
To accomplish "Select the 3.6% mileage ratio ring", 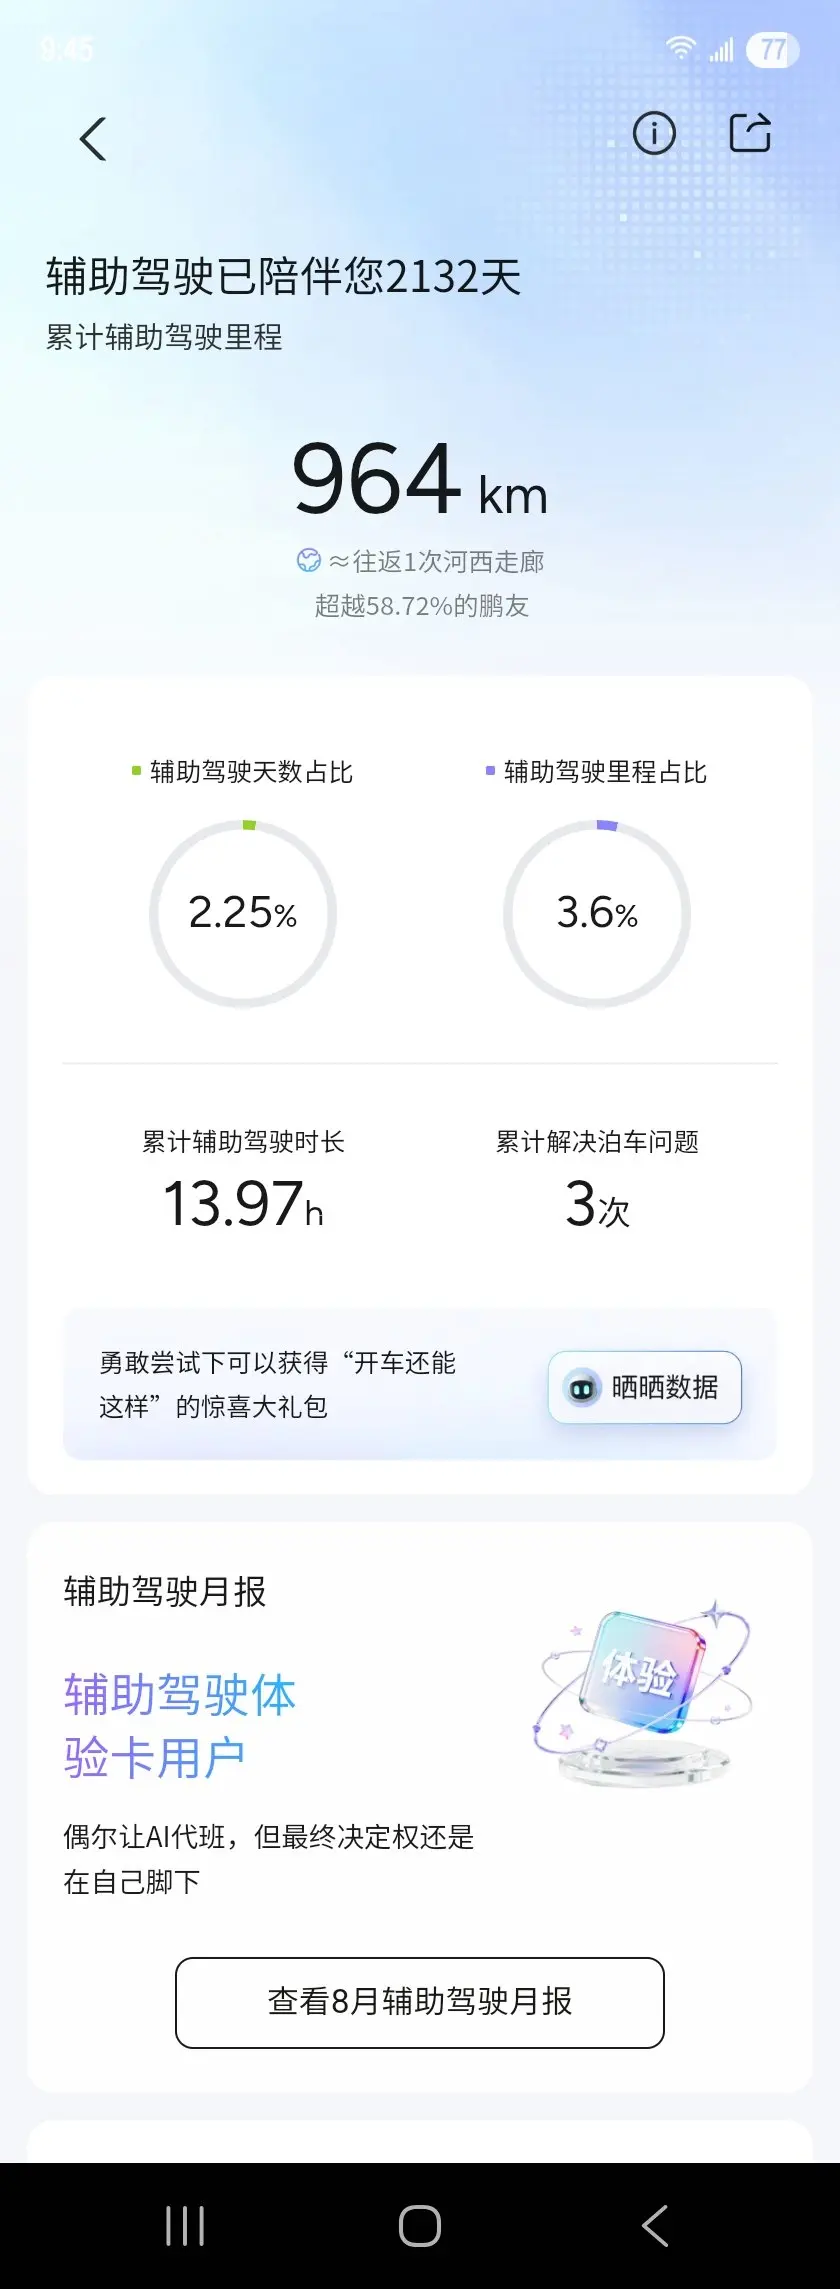I will click(597, 913).
